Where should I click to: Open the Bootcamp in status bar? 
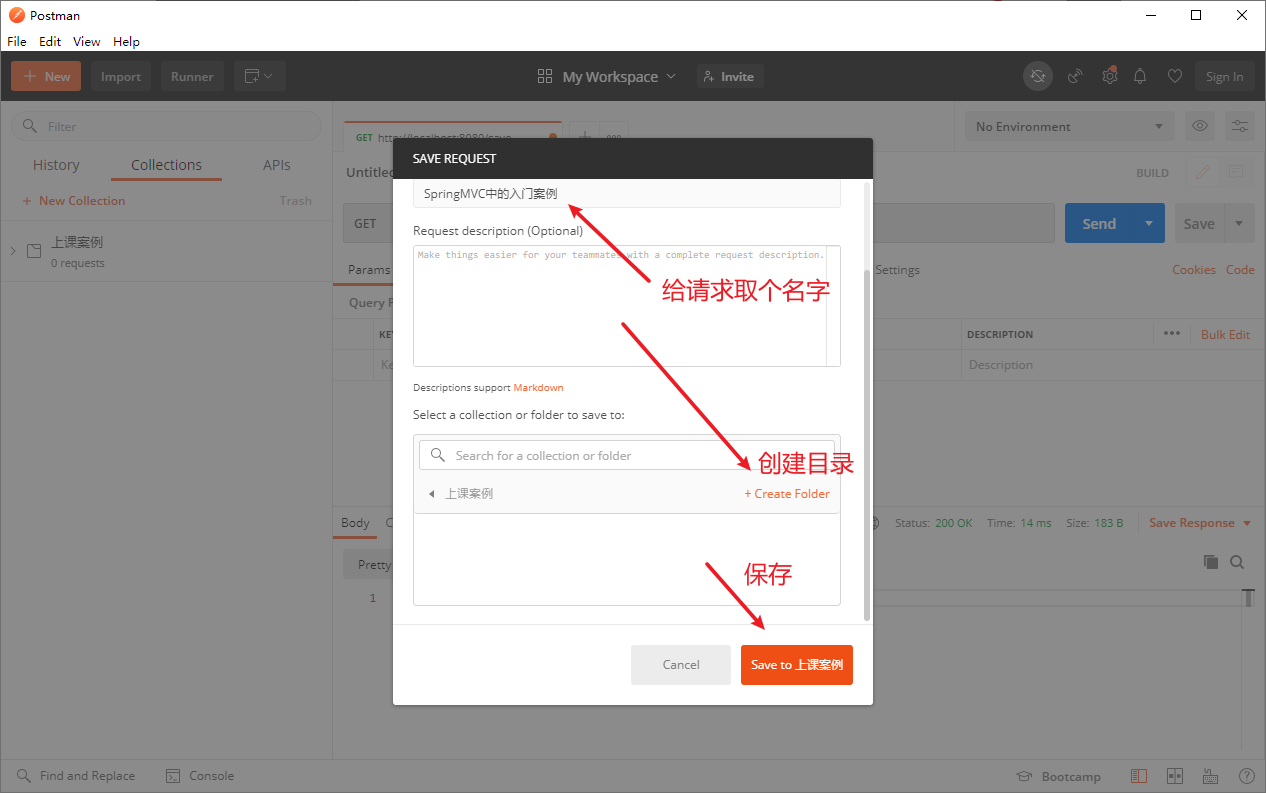1059,777
